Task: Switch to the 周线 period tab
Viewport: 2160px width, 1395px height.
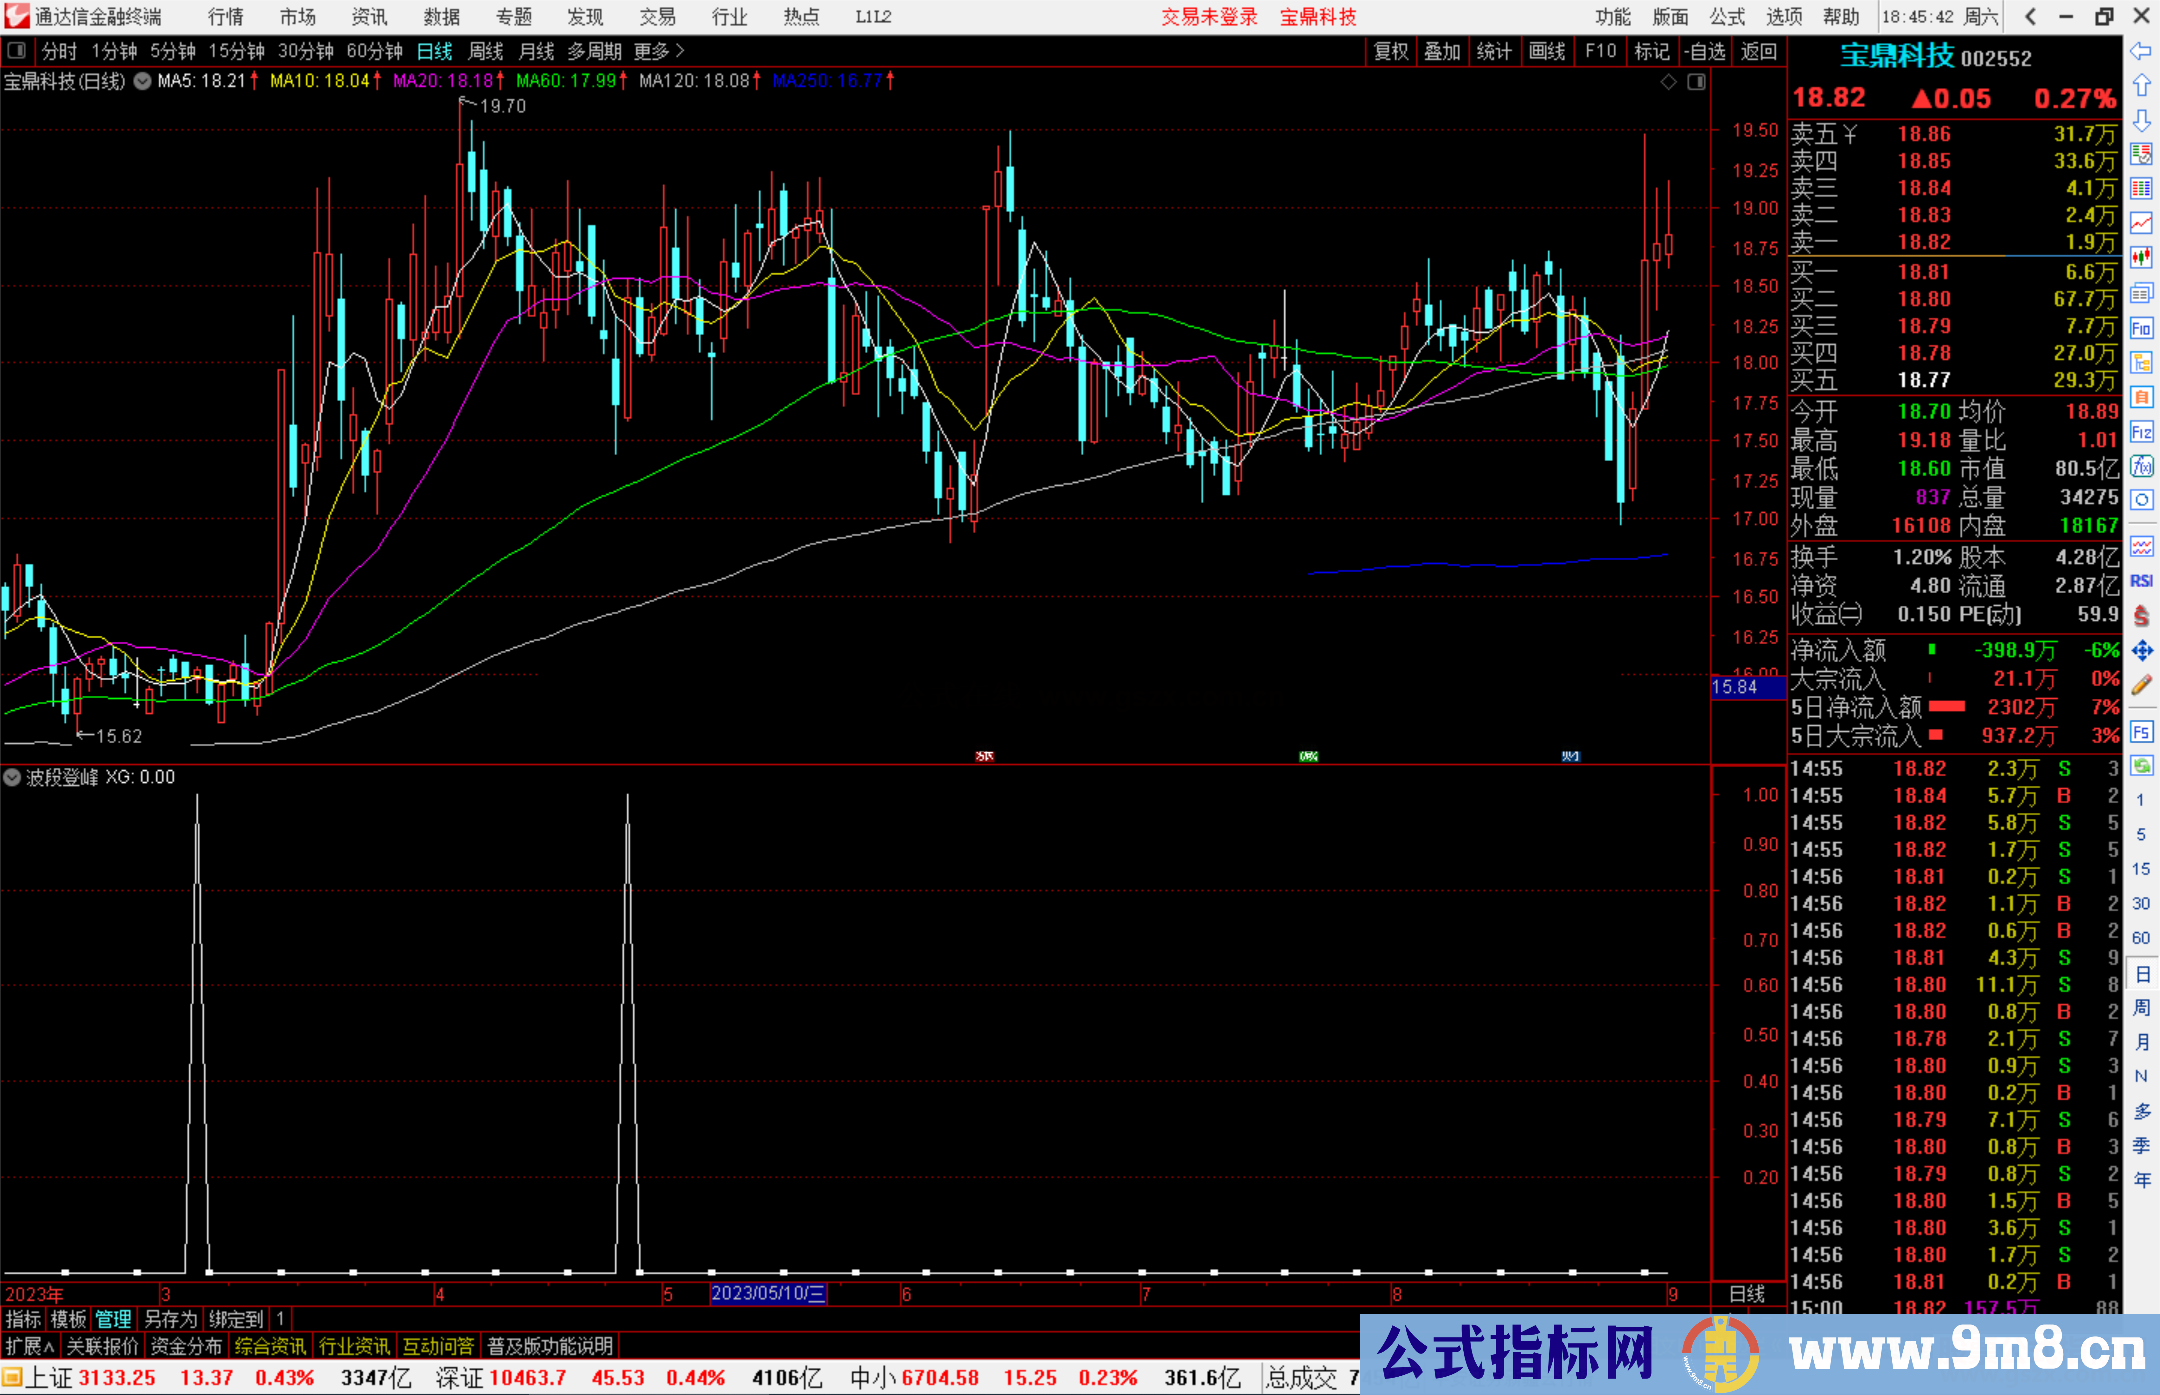Action: point(486,50)
